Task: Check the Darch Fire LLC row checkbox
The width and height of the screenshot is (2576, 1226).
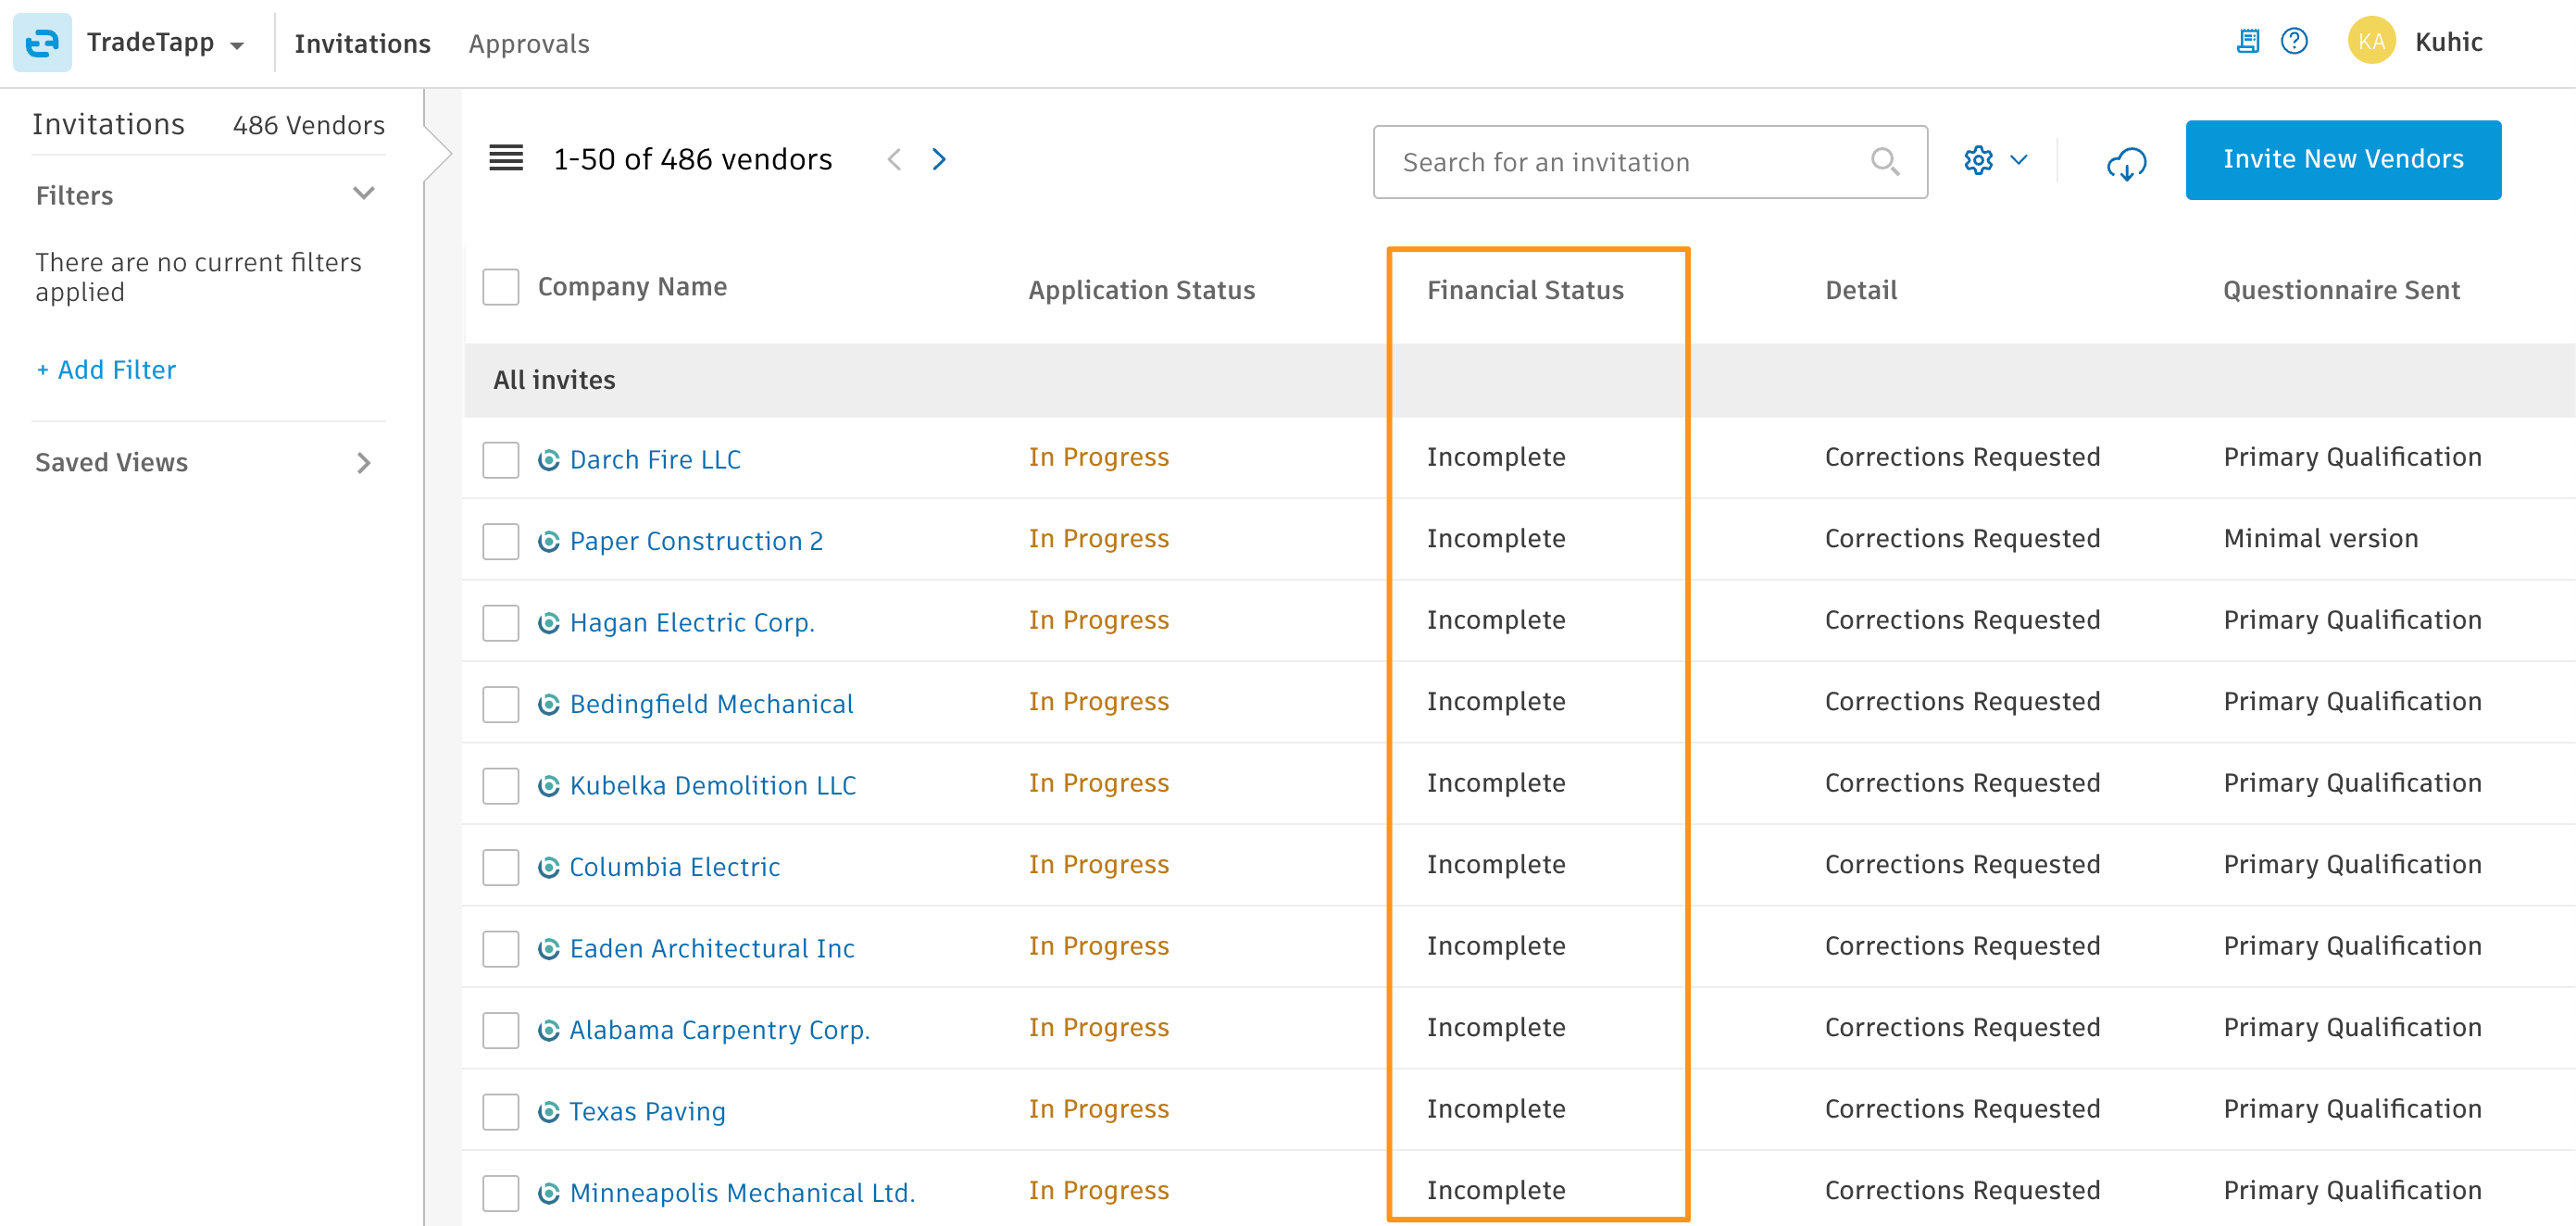Action: click(500, 460)
